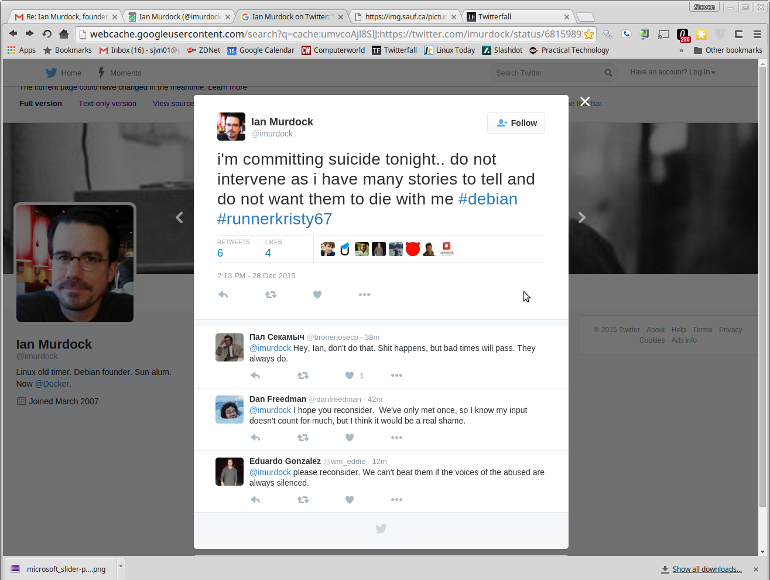Reply to Ian Murdock's main tweet

(x=223, y=295)
